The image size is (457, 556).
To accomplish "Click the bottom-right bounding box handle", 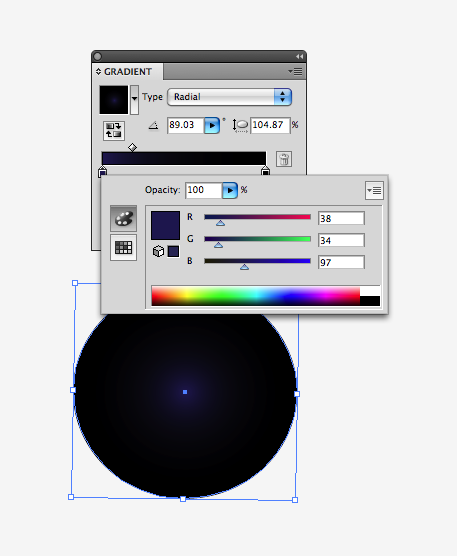I will pos(295,500).
